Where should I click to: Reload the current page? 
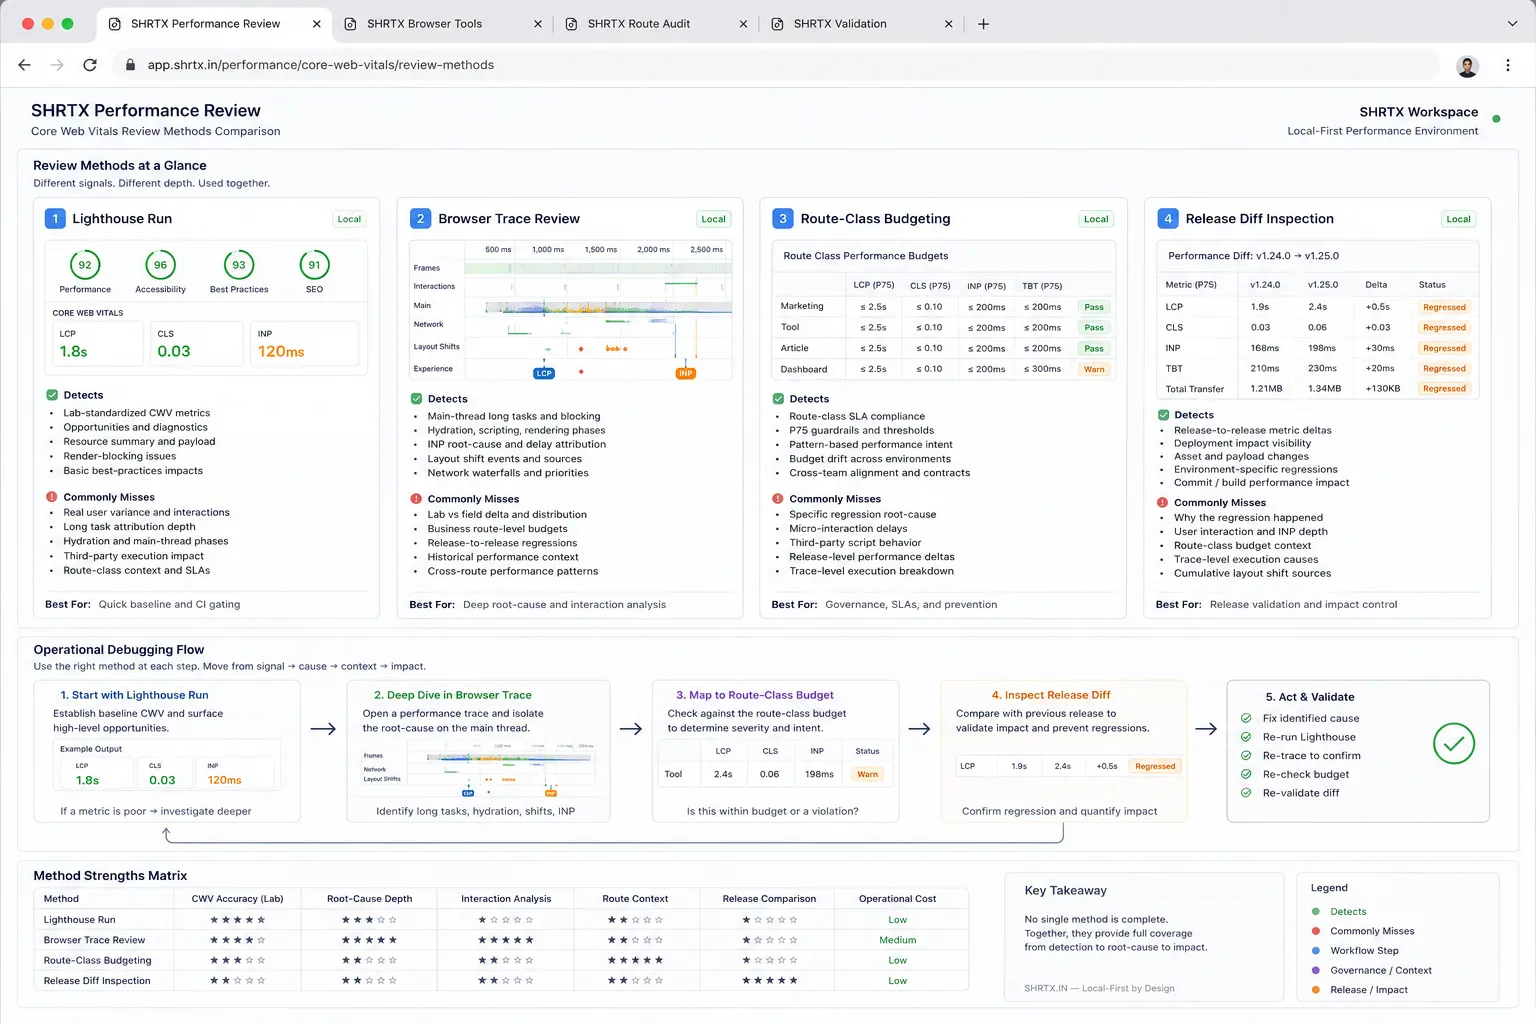[90, 65]
